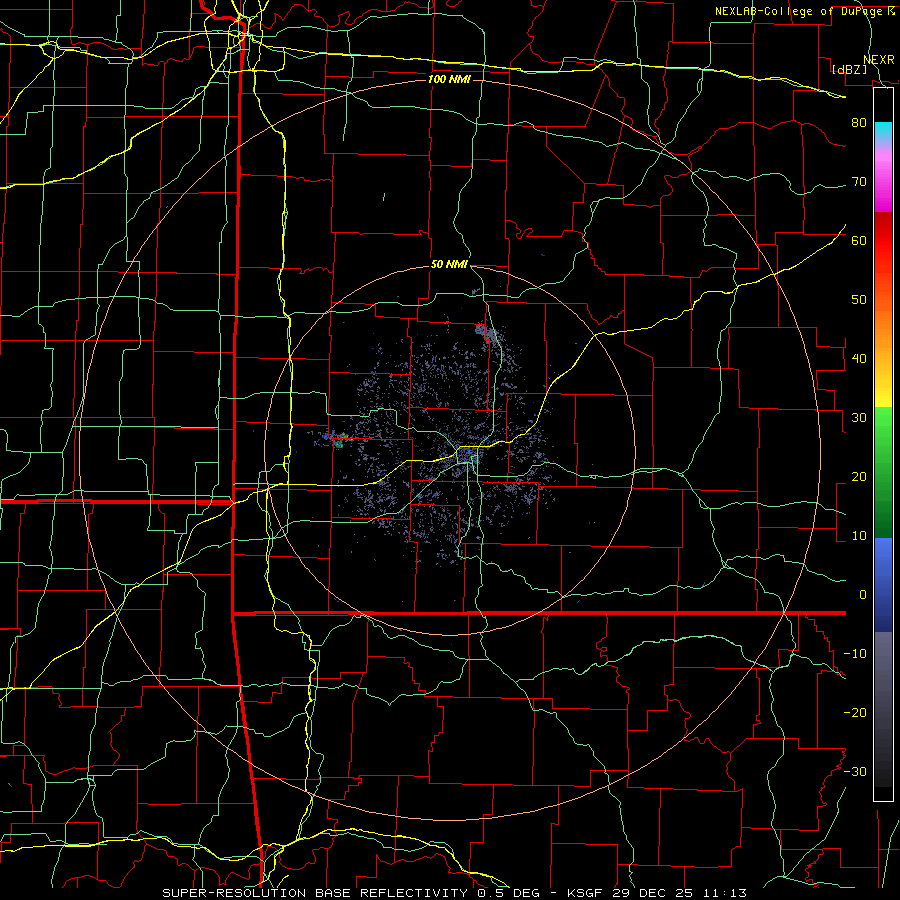Screen dimensions: 900x900
Task: Click the NEXR label above color scale
Action: 878,60
